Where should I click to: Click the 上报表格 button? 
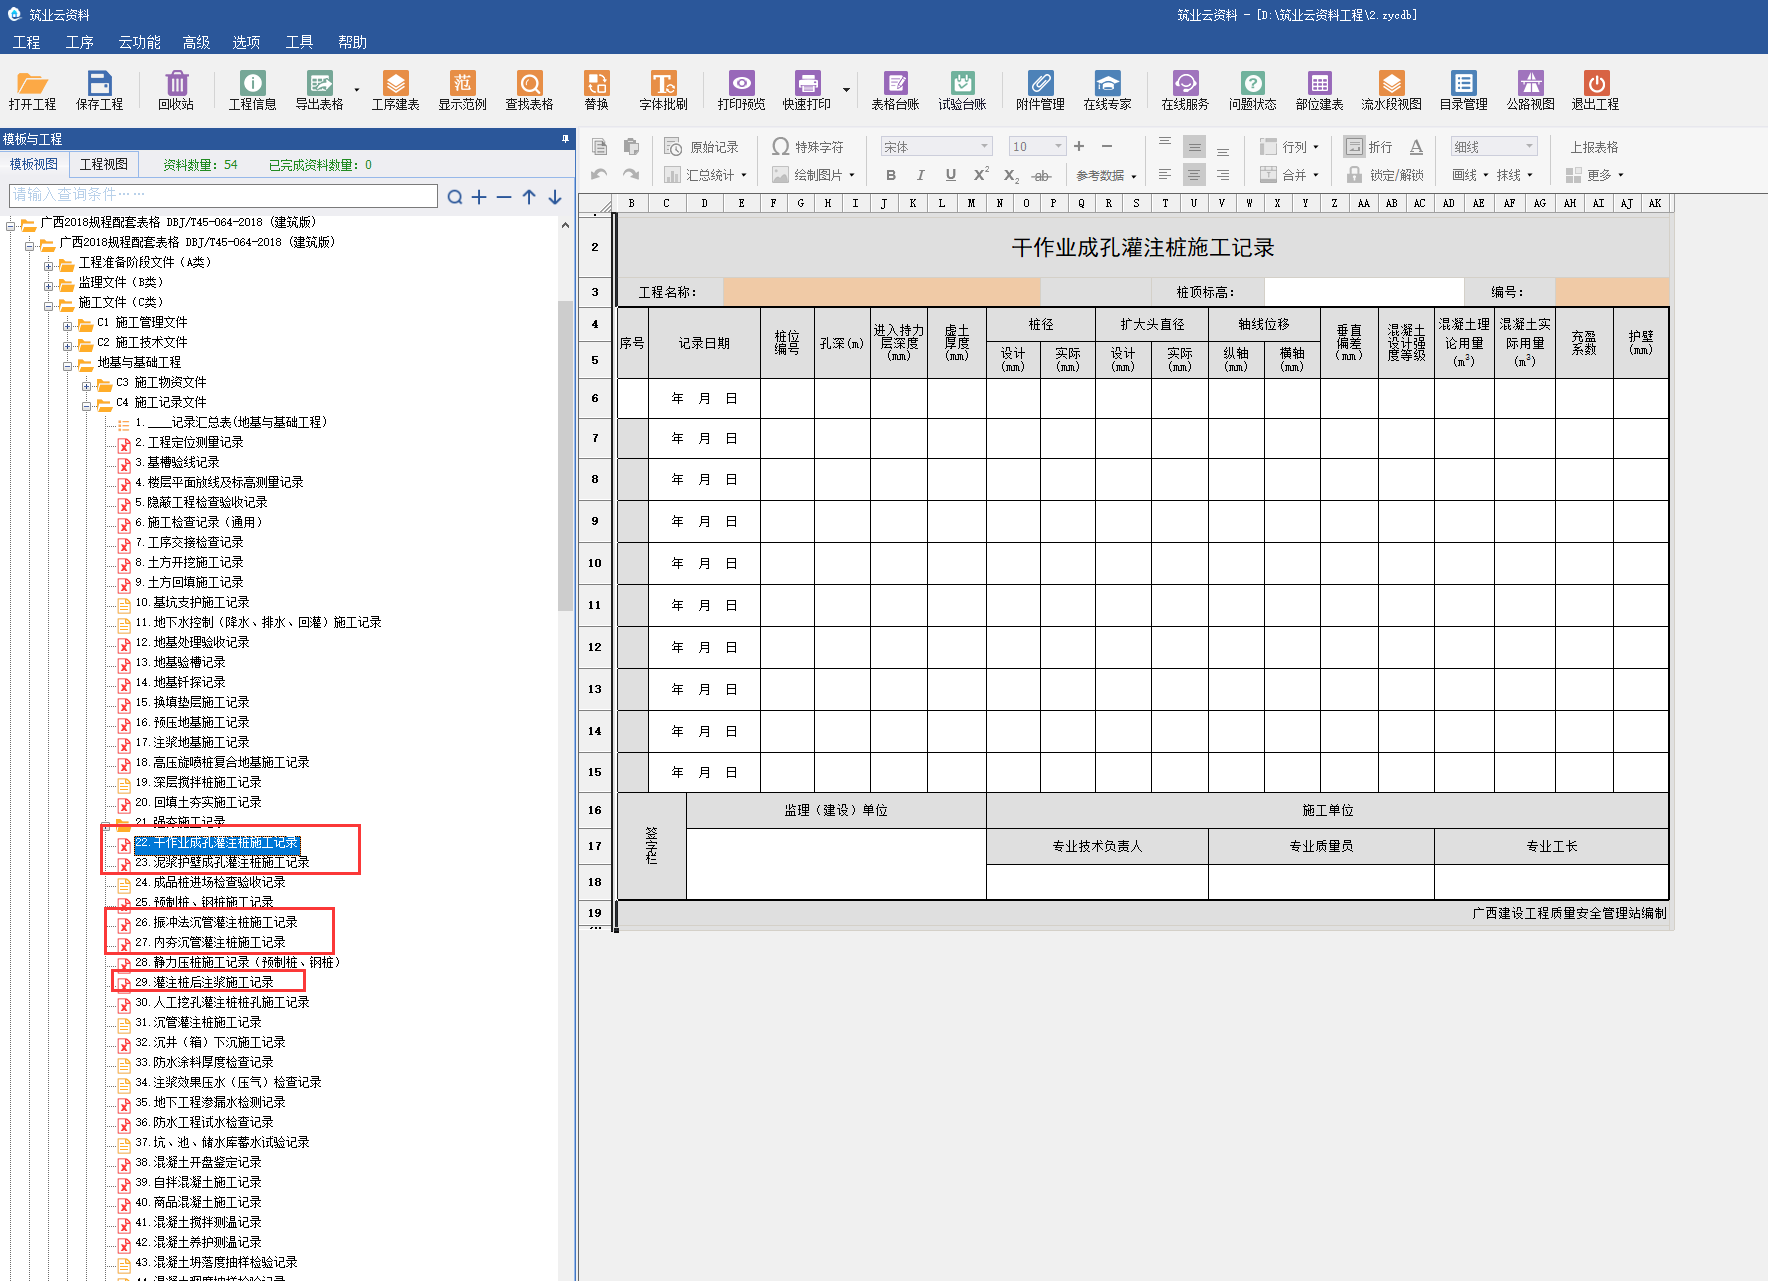tap(1594, 147)
